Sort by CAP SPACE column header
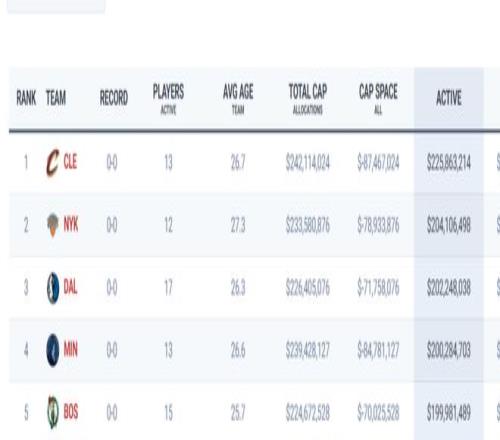The width and height of the screenshot is (500, 440). tap(378, 99)
